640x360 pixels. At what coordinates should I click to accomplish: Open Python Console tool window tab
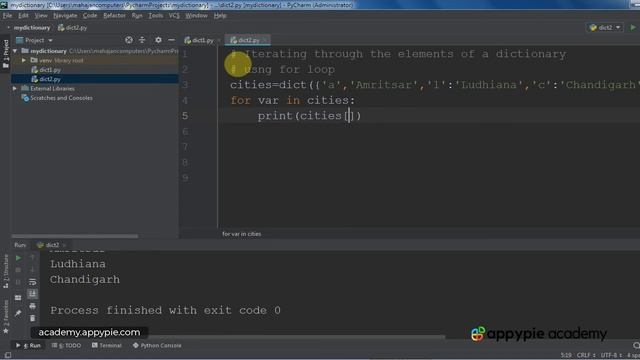point(157,345)
